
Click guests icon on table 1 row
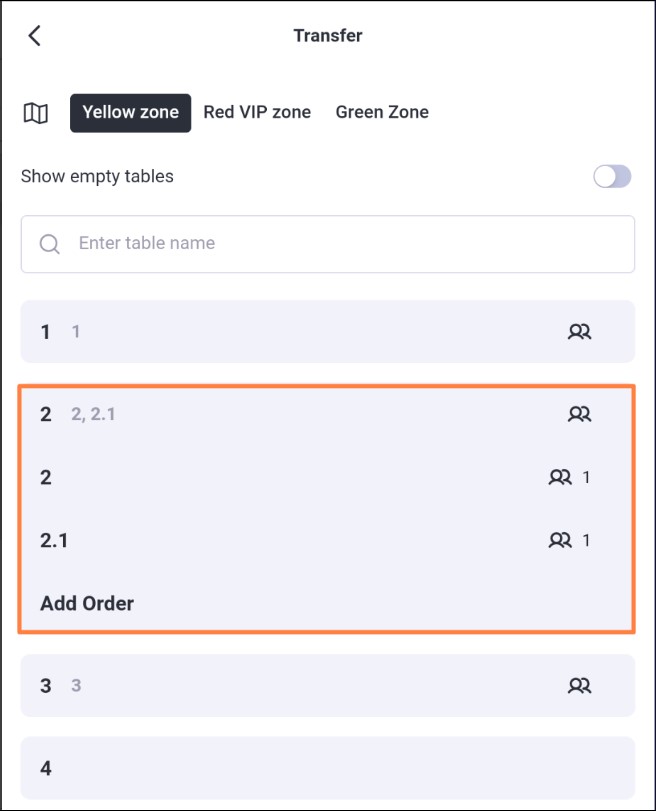tap(579, 332)
